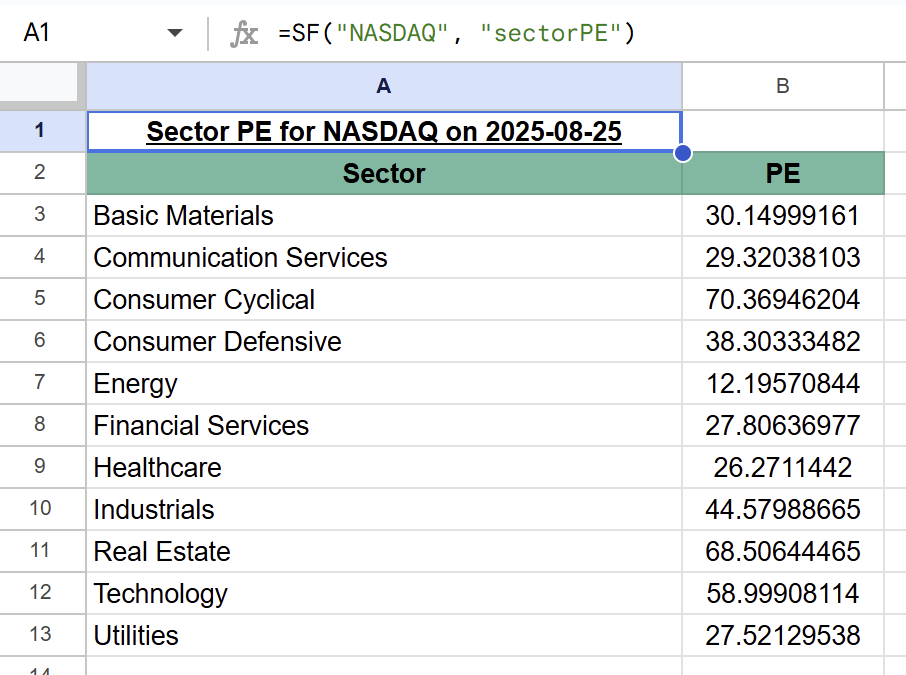Select the PE header cell

[782, 173]
